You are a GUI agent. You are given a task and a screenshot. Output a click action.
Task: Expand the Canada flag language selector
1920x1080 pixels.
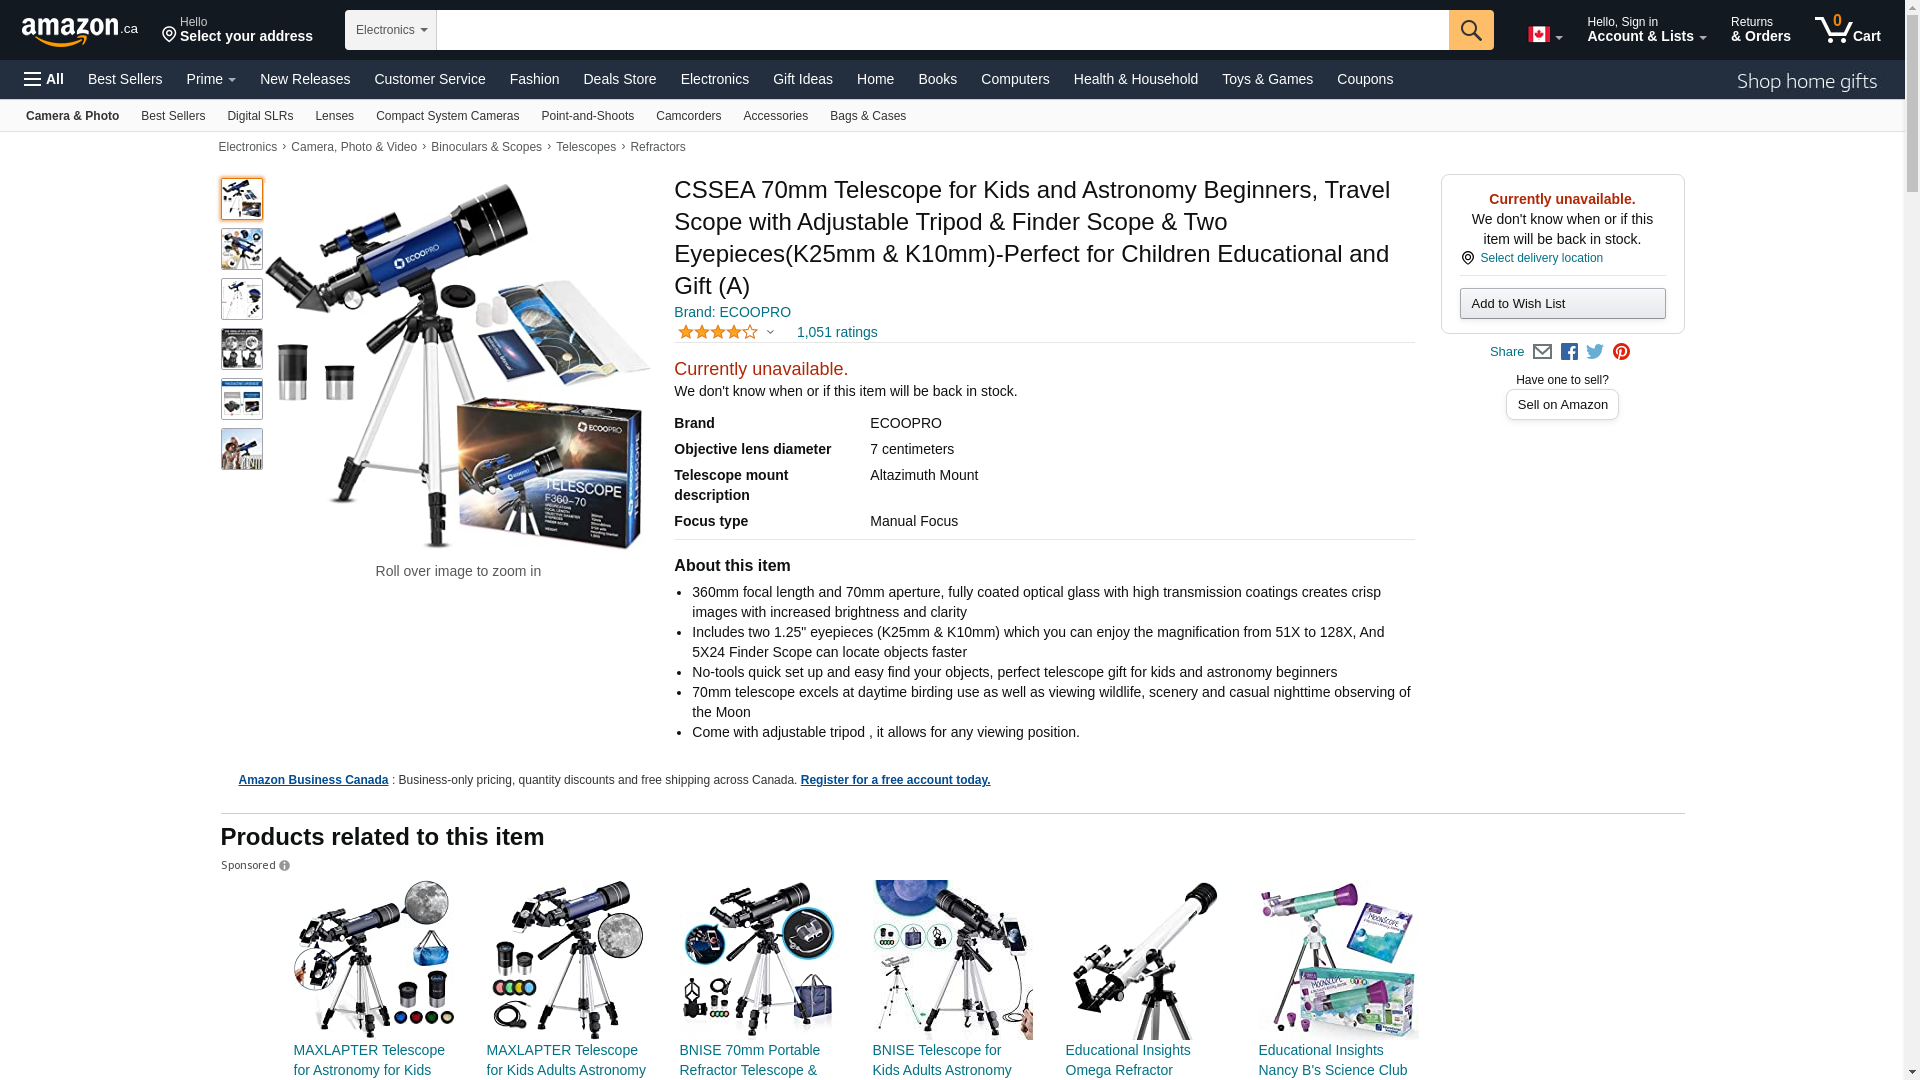[x=1544, y=35]
